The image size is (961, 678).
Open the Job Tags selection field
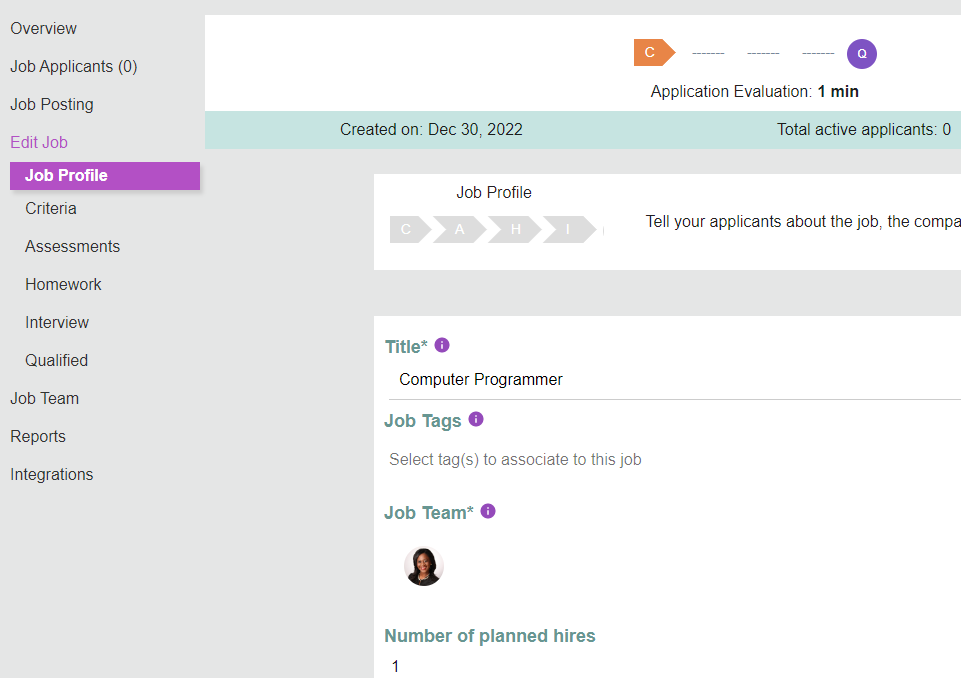click(x=673, y=459)
